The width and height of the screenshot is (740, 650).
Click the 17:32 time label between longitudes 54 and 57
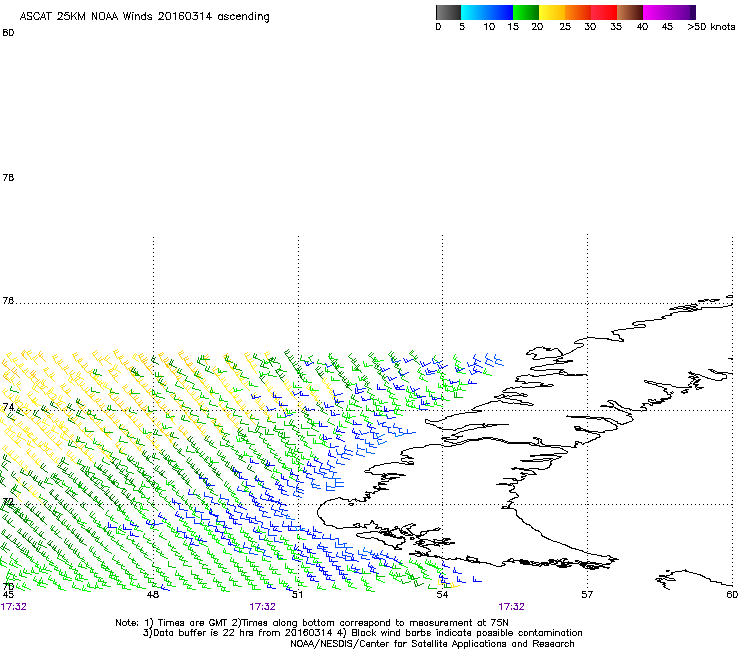(512, 607)
